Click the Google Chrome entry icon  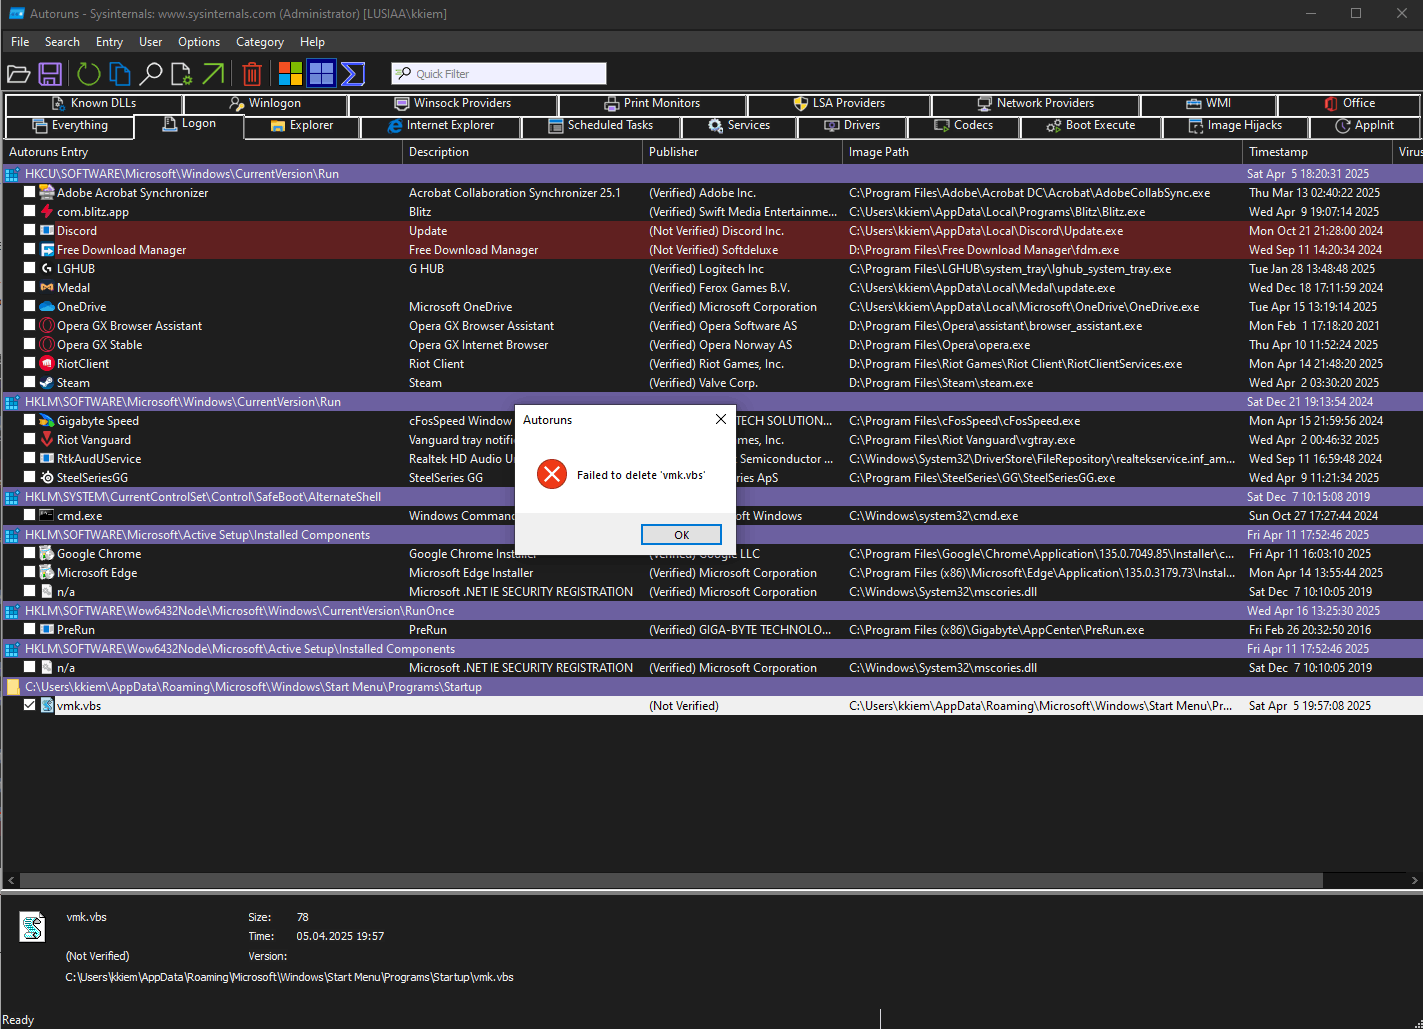[46, 554]
